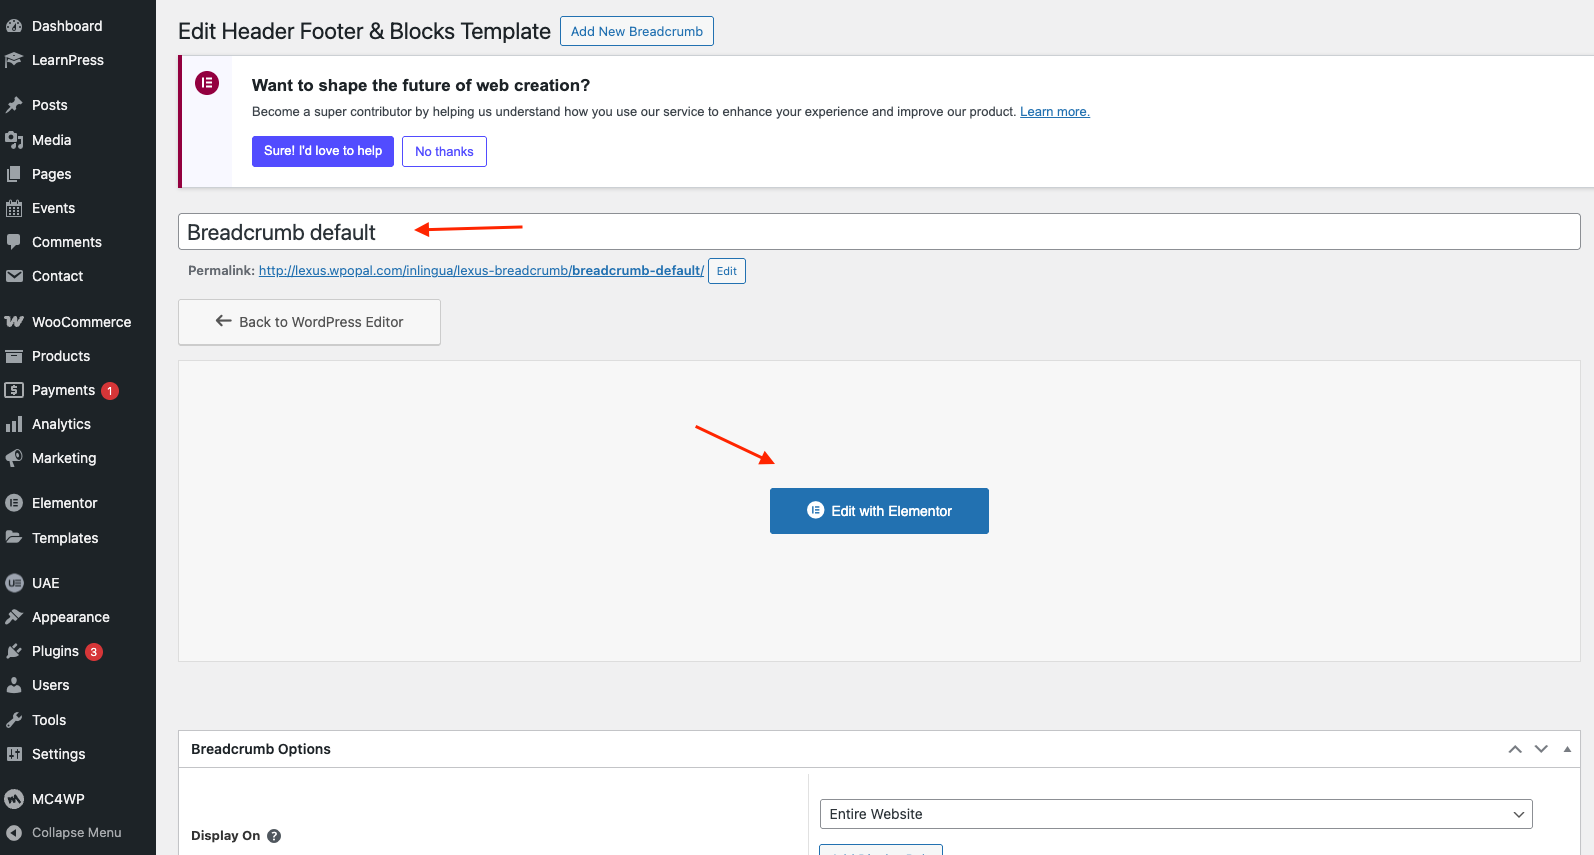Click Back to WordPress Editor button
The width and height of the screenshot is (1594, 855).
(309, 322)
